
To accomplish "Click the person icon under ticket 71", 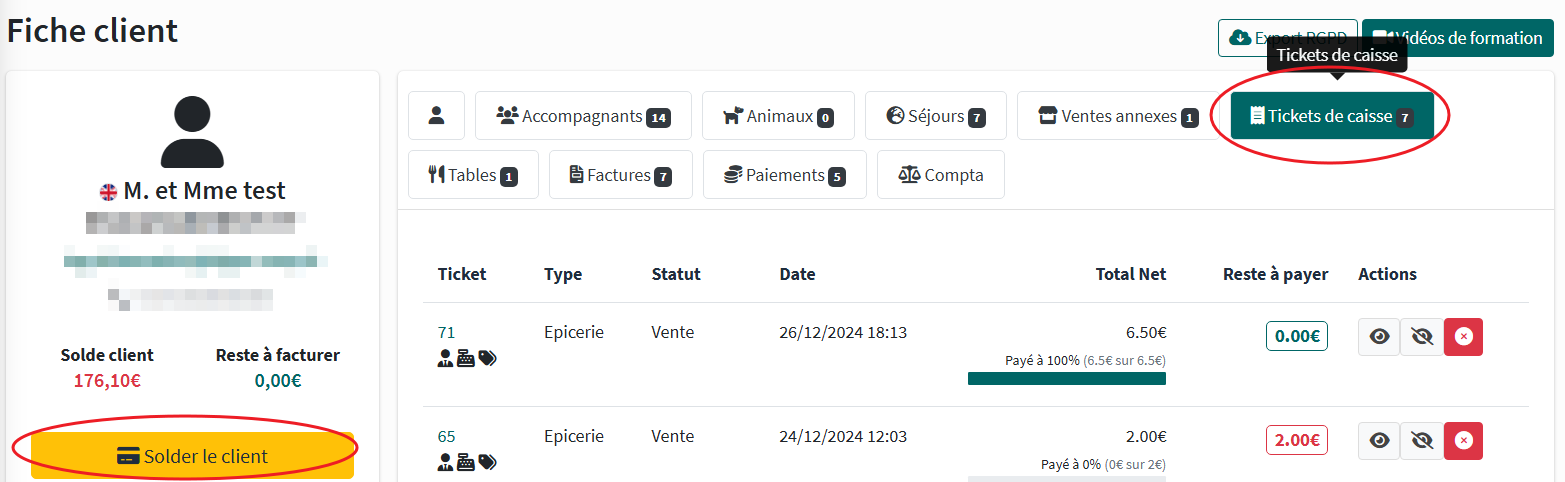I will (x=446, y=358).
